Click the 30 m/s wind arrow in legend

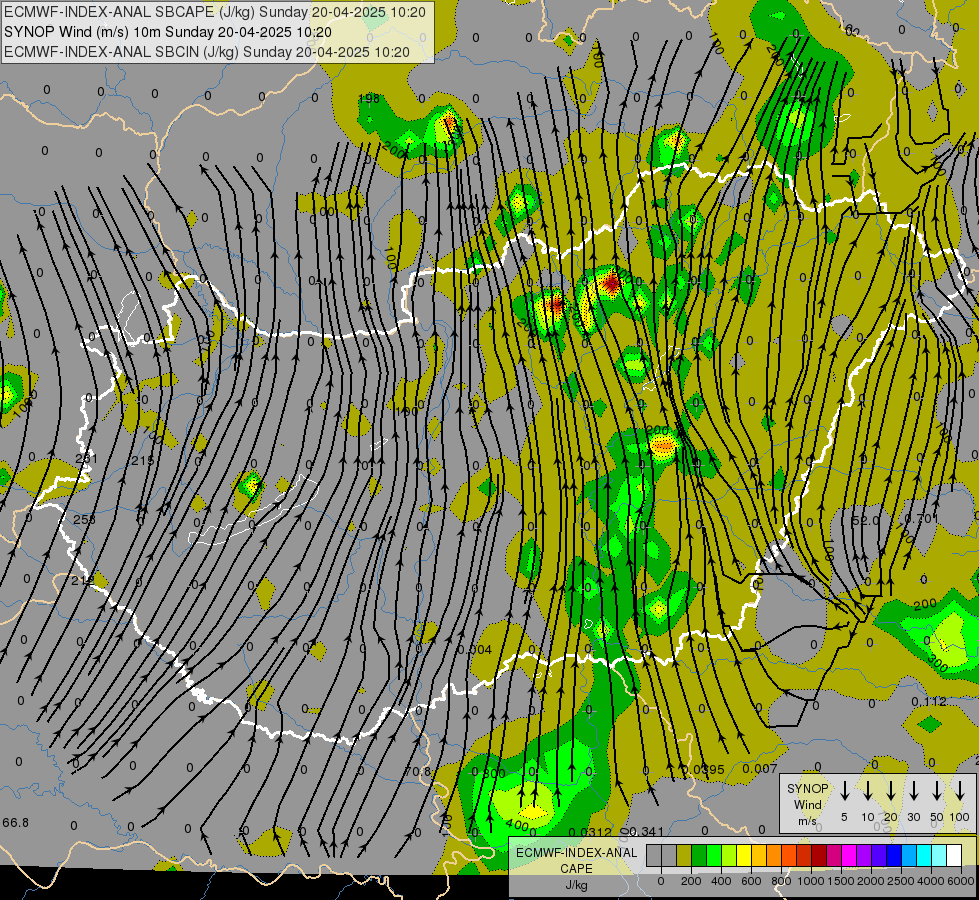[x=913, y=791]
